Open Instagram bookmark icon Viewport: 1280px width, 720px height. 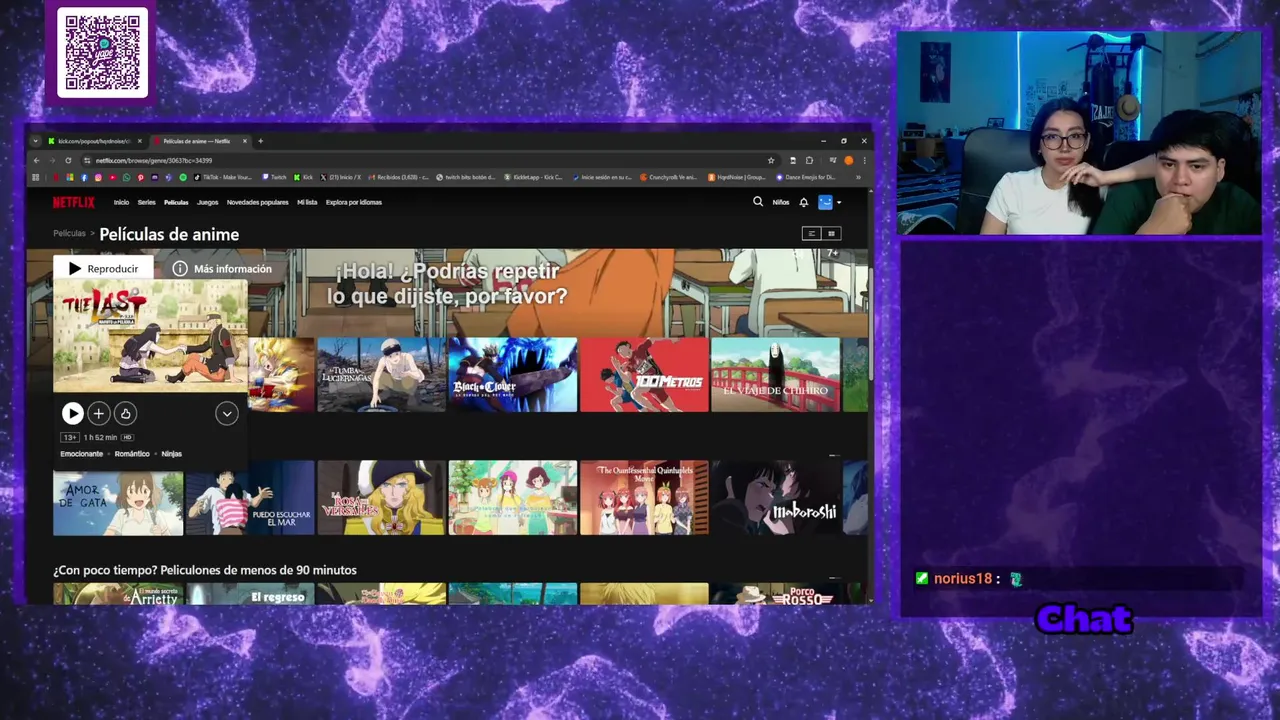point(98,177)
